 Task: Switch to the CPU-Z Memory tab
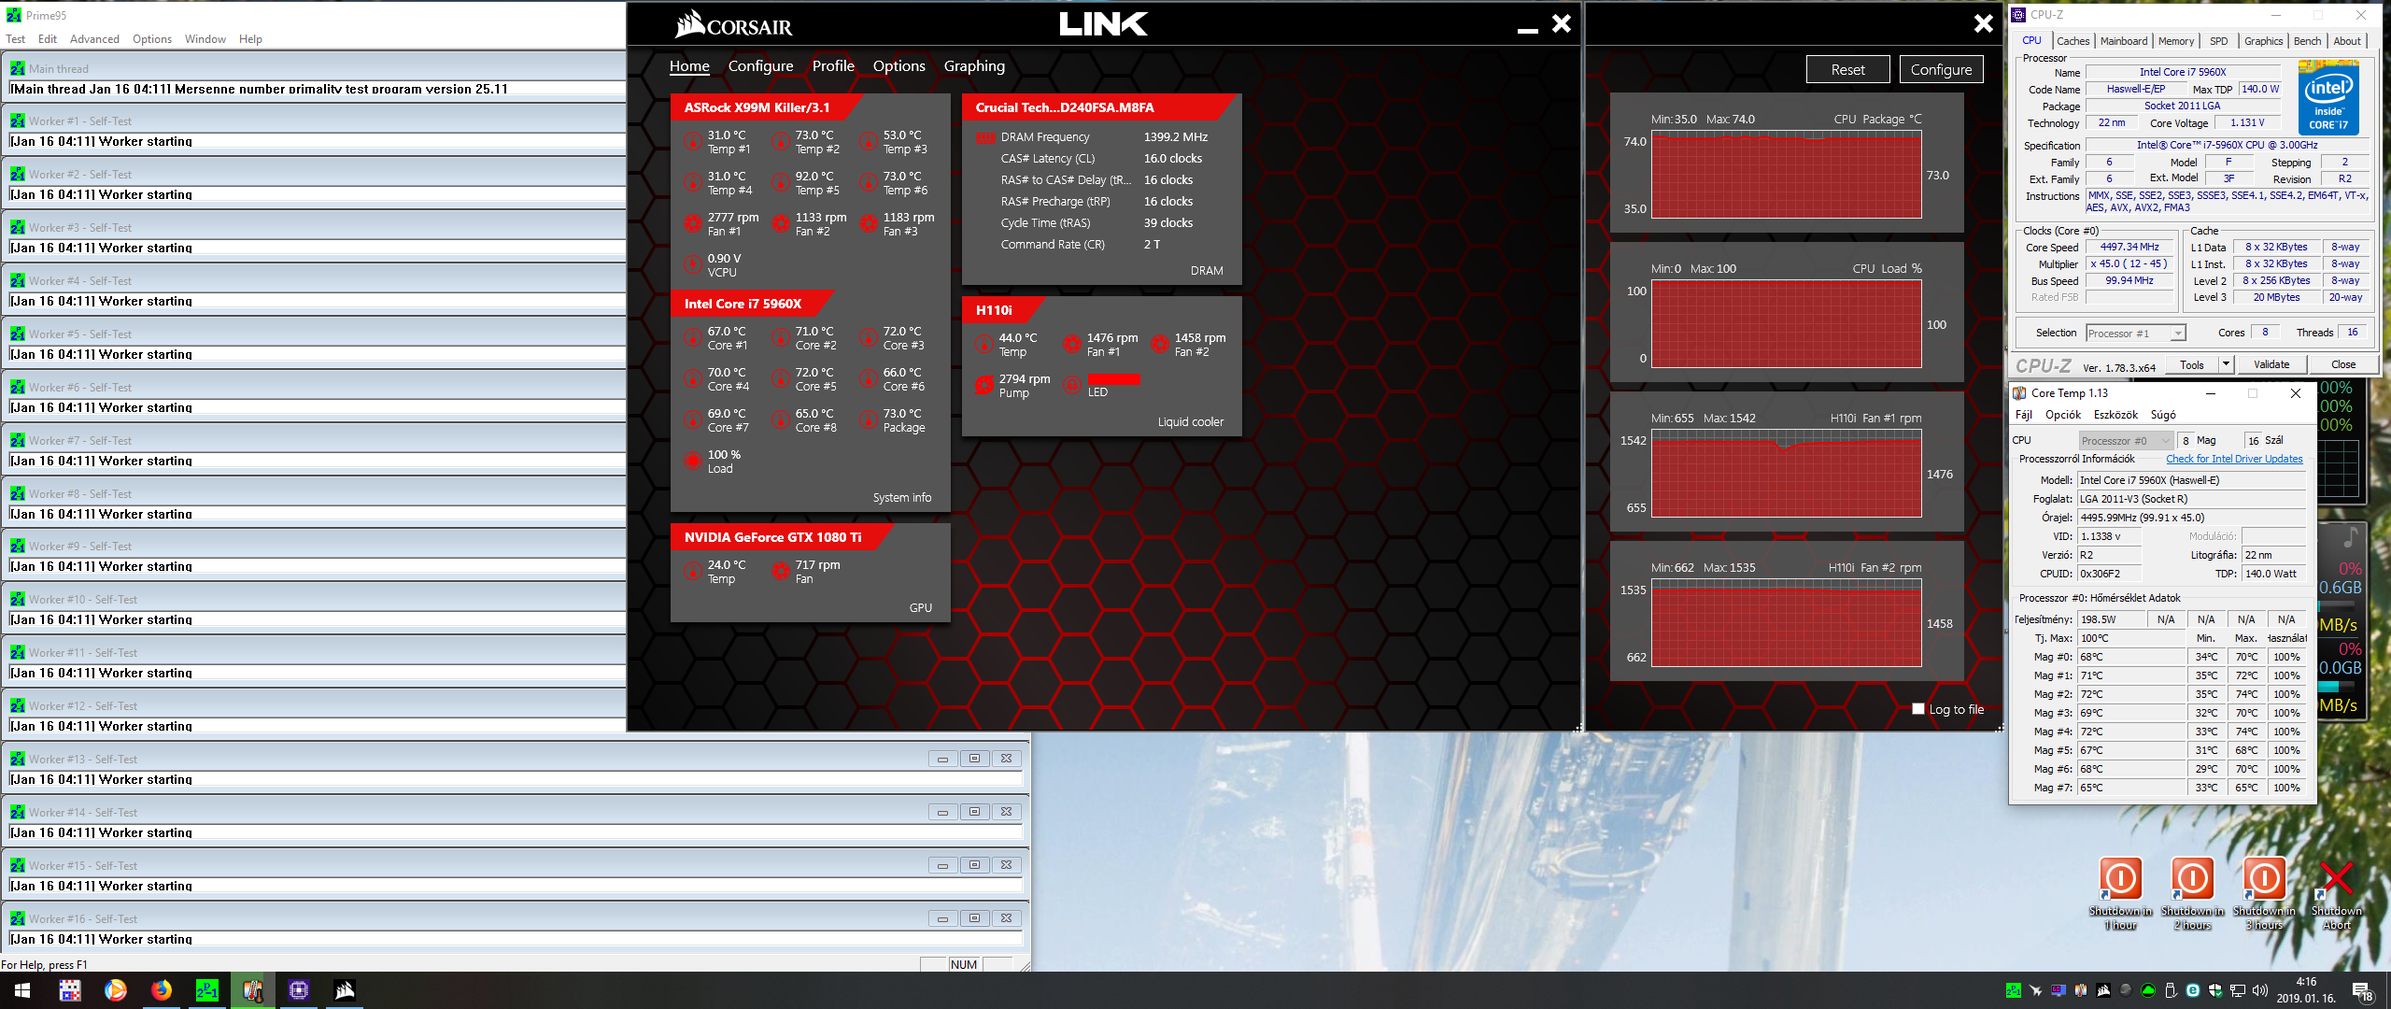tap(2176, 41)
